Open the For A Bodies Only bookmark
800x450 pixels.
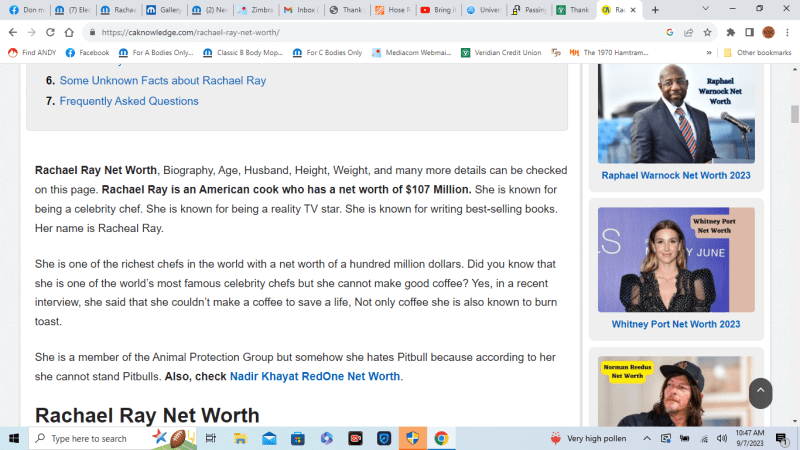(x=156, y=53)
